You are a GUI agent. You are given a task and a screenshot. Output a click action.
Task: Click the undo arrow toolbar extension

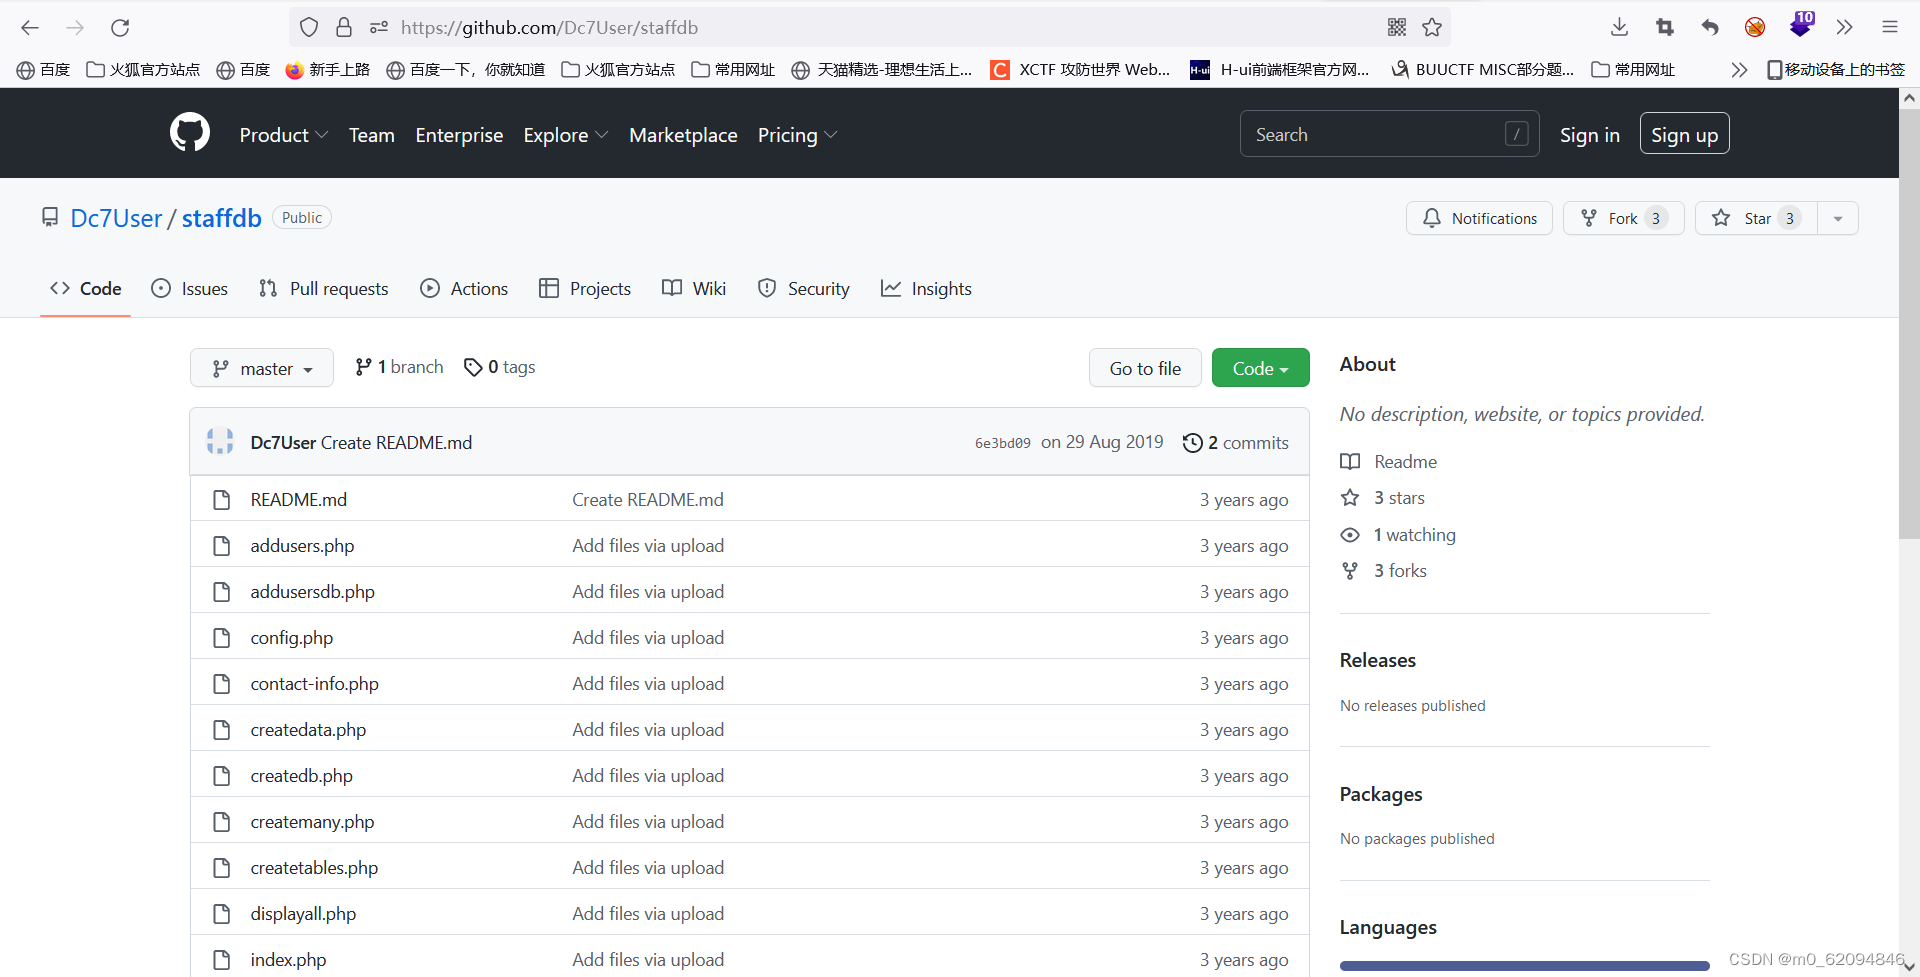[x=1710, y=27]
